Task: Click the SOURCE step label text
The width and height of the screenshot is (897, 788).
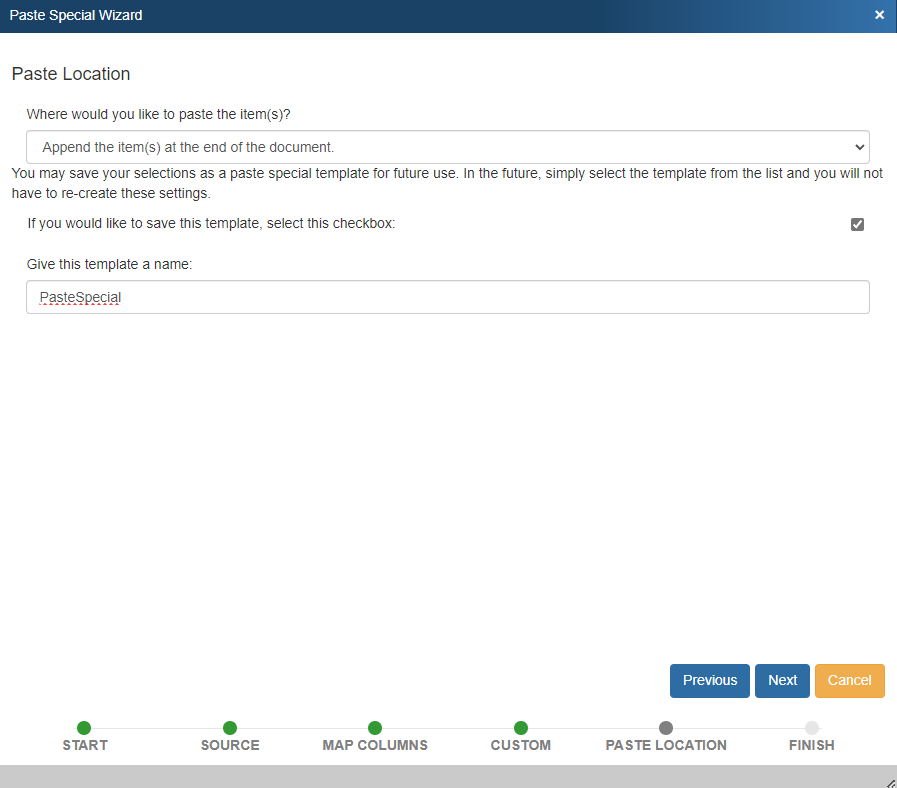Action: point(230,745)
